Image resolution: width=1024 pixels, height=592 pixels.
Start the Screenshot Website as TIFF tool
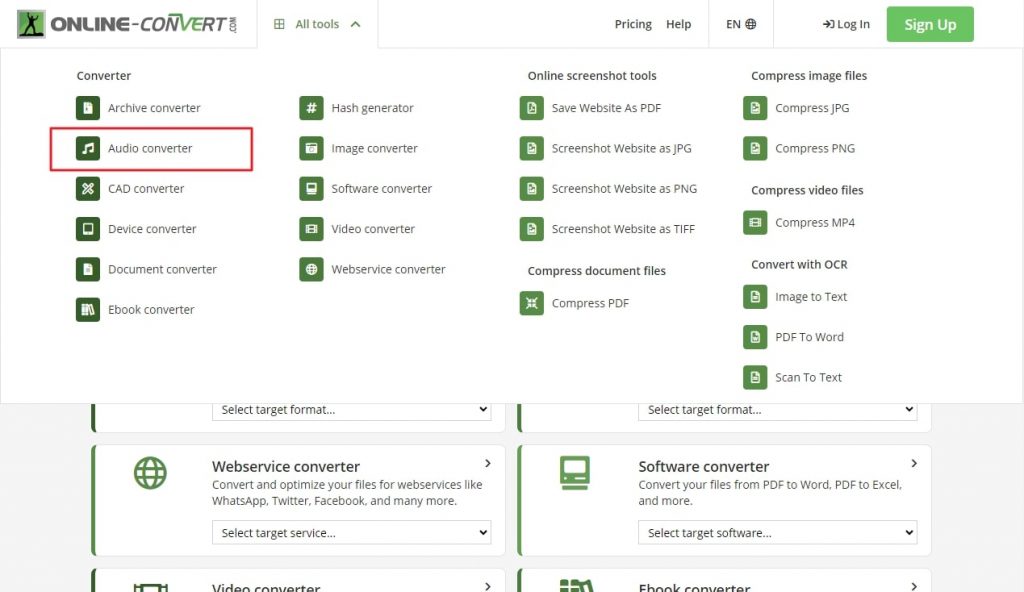[621, 228]
